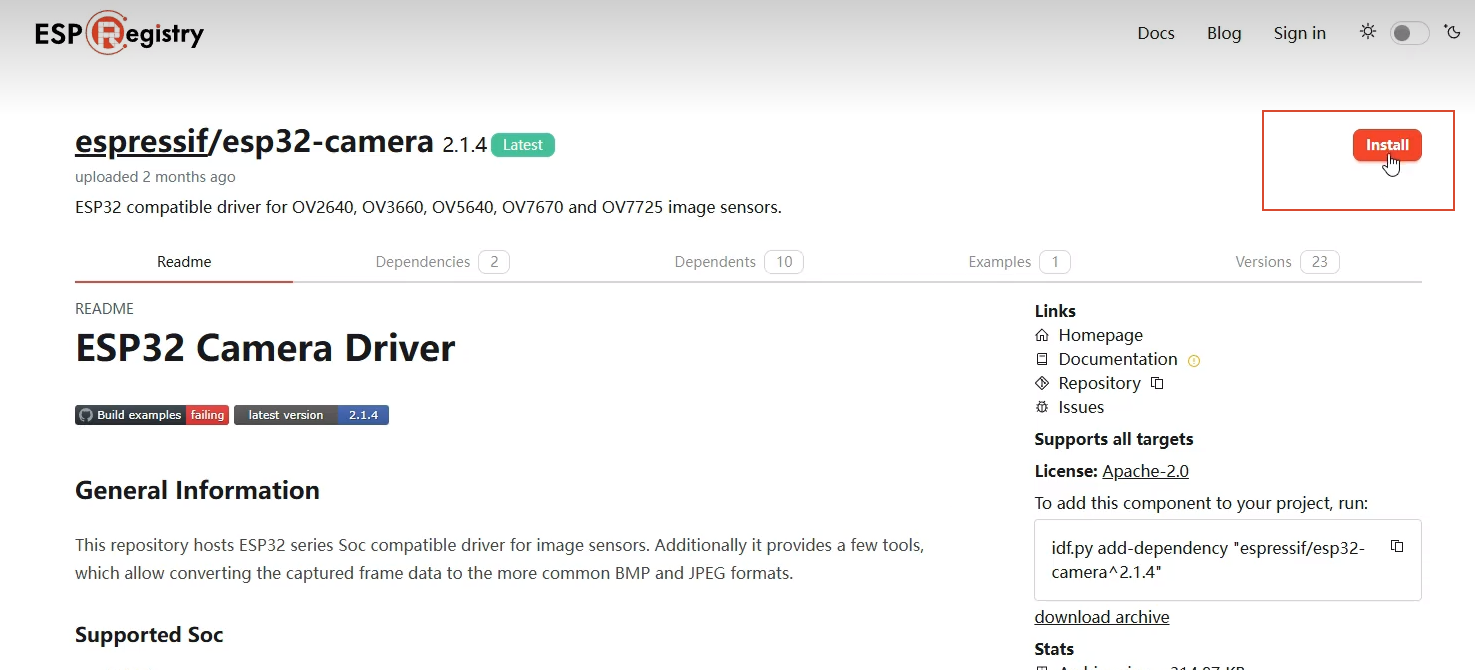This screenshot has height=670, width=1475.
Task: Click the esp32-camera package title
Action: pyautogui.click(x=327, y=142)
